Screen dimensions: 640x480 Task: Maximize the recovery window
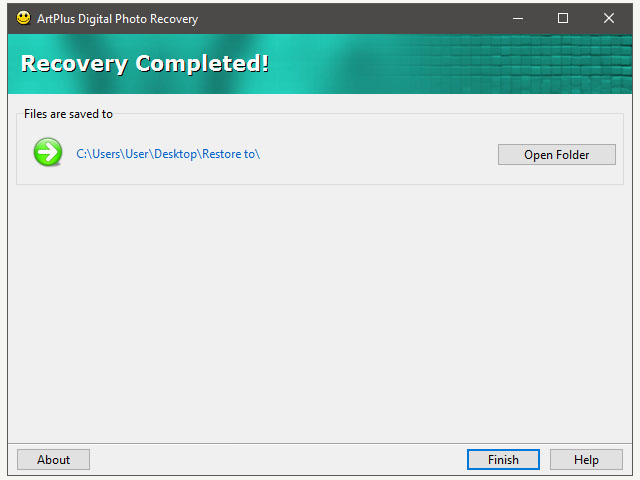pyautogui.click(x=563, y=18)
